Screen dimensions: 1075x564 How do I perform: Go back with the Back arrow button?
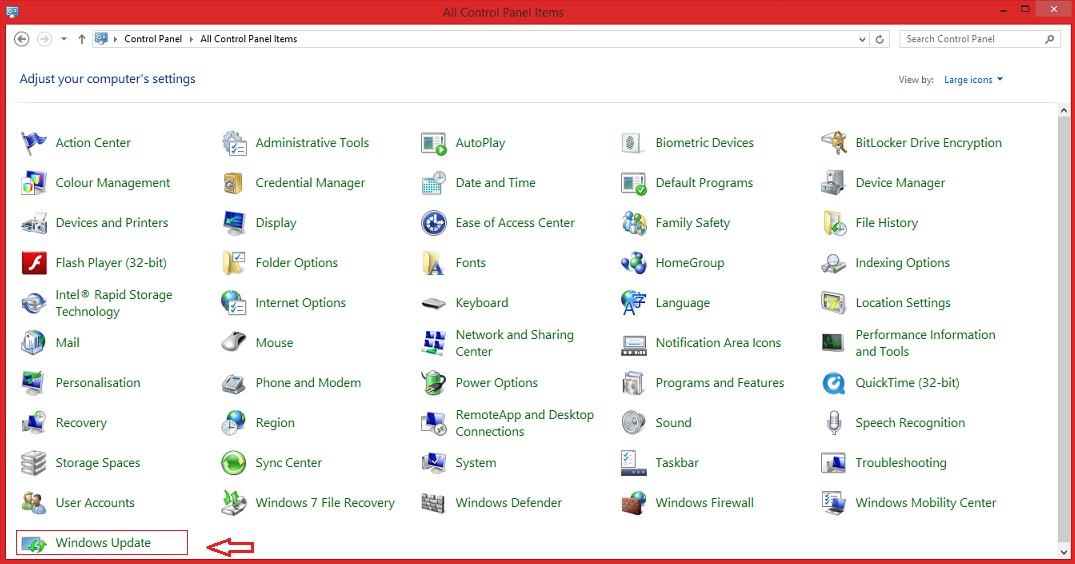[x=22, y=39]
